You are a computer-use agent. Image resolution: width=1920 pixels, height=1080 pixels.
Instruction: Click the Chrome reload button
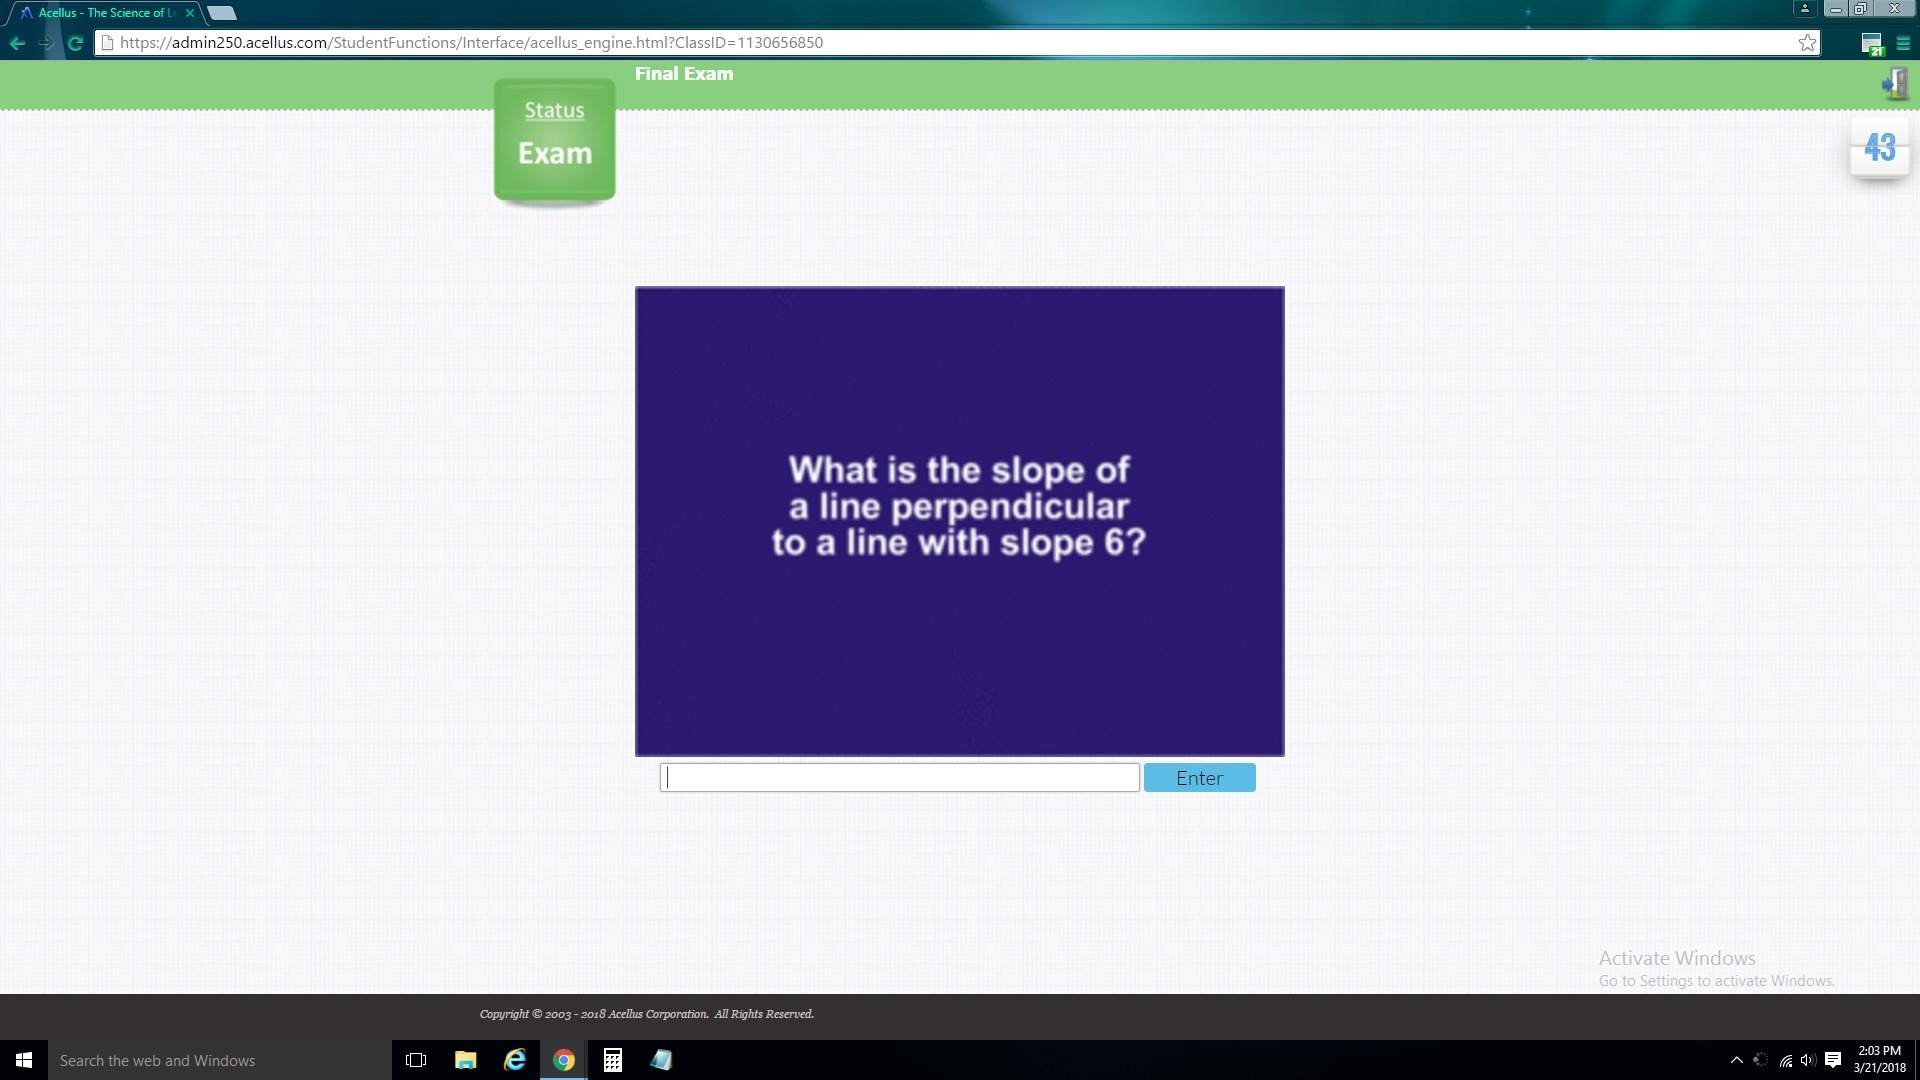click(x=75, y=43)
